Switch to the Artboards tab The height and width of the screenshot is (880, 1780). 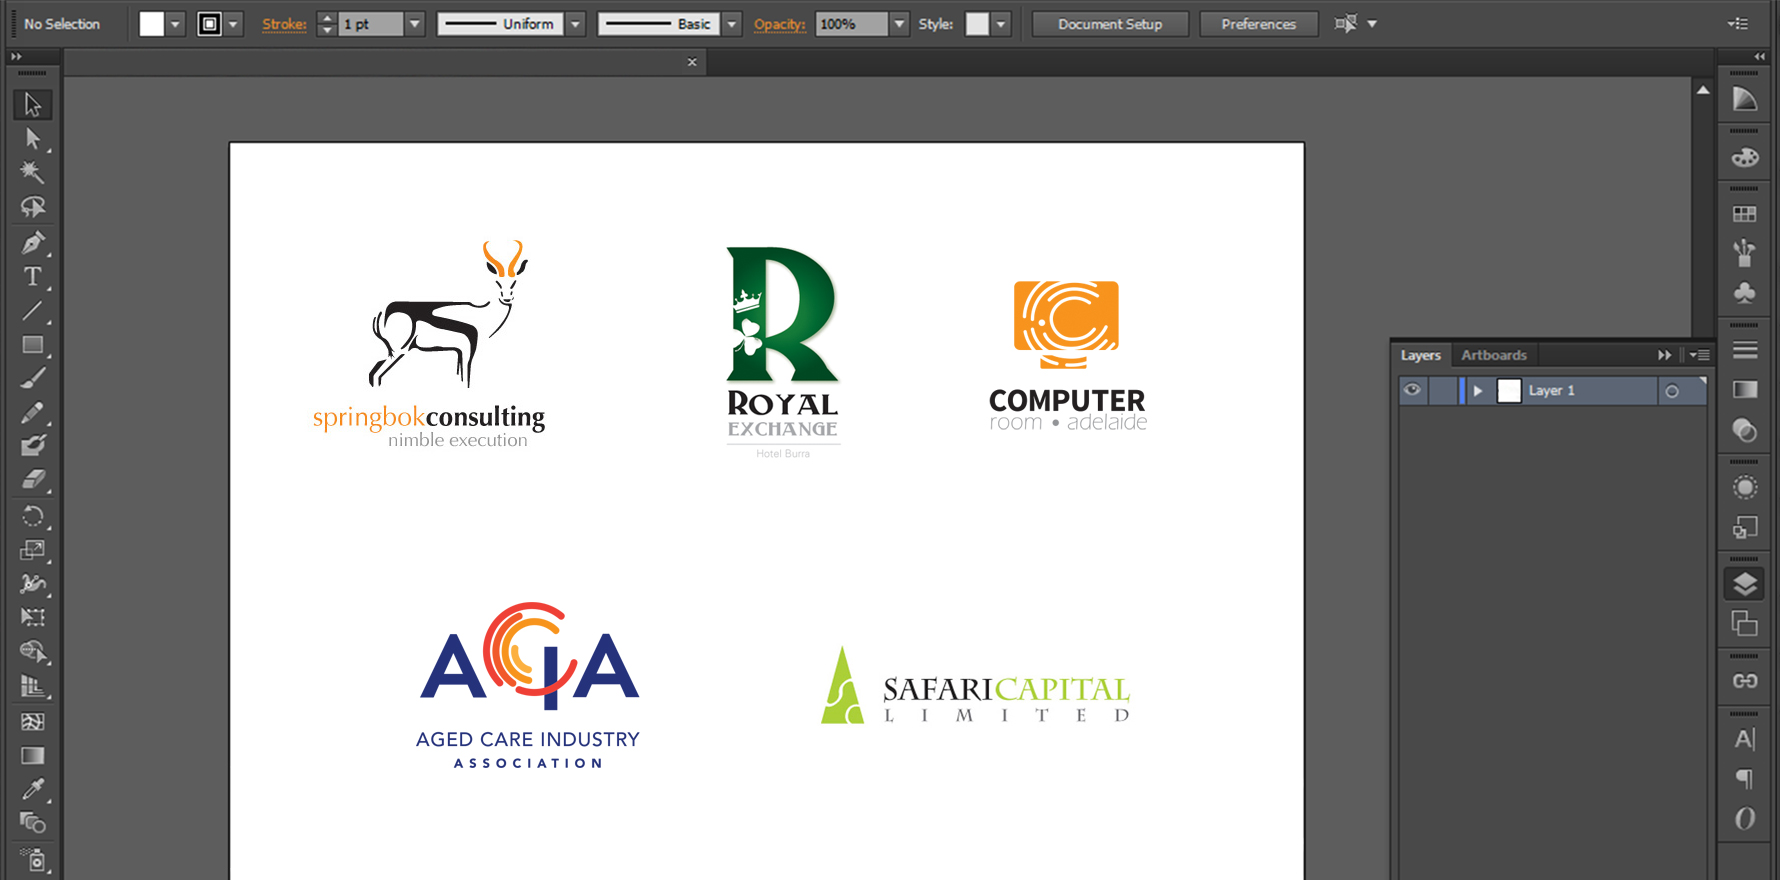point(1493,355)
